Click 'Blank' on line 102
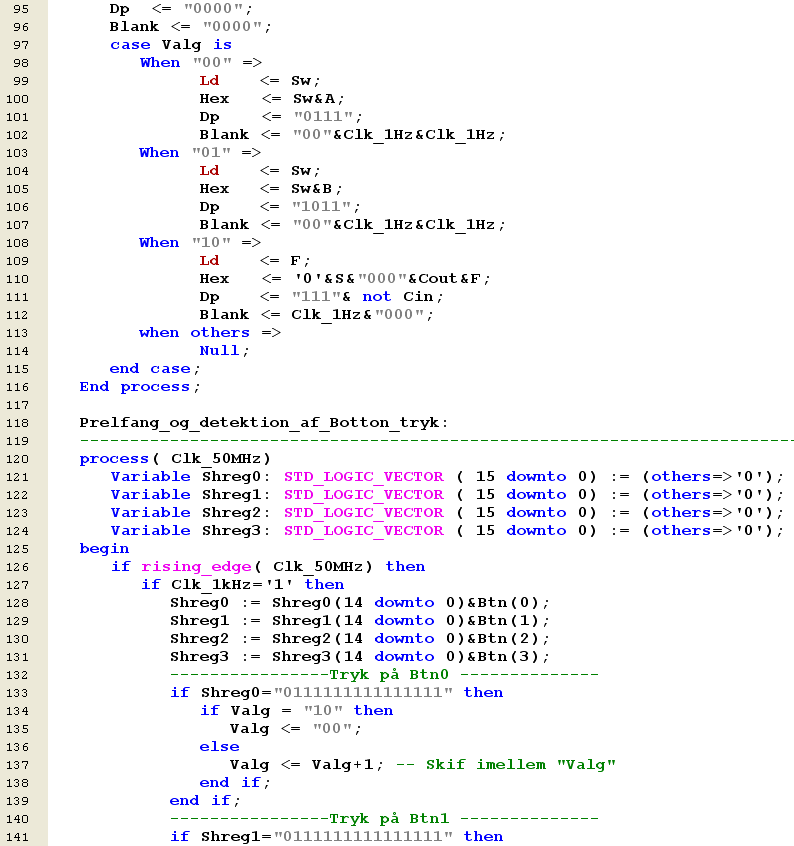The width and height of the screenshot is (794, 846). (224, 135)
